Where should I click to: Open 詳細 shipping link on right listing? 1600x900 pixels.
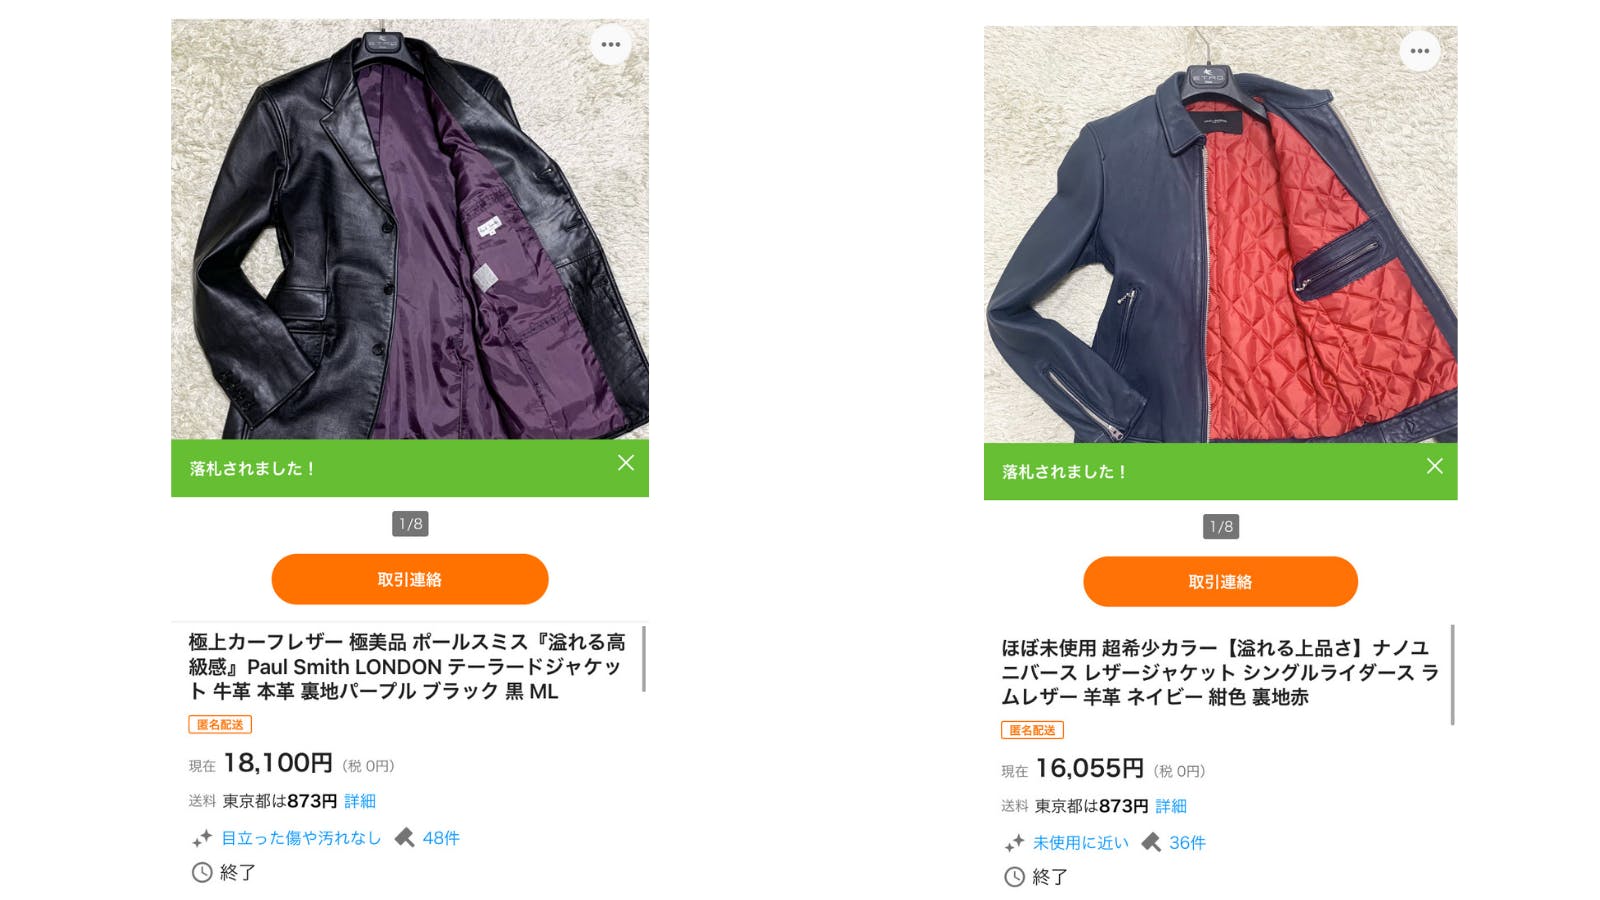click(1171, 806)
